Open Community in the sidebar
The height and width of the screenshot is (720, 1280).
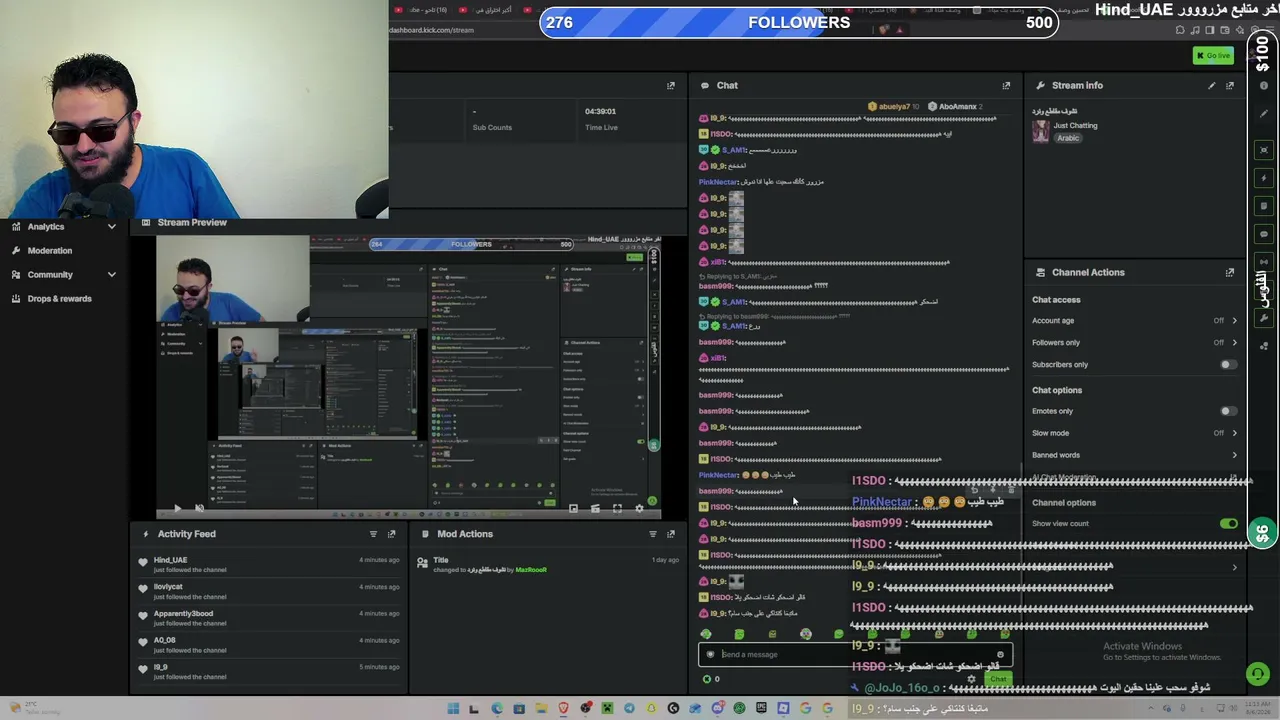pyautogui.click(x=50, y=275)
